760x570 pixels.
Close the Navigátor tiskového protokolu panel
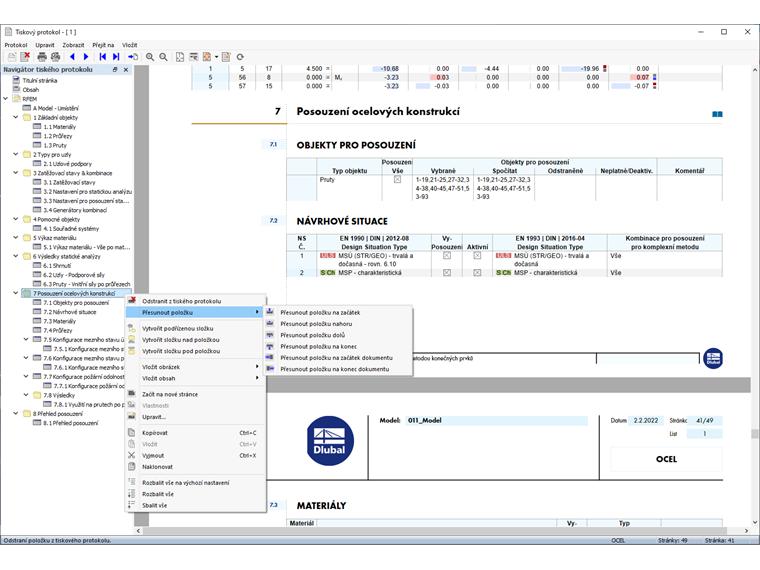pos(126,70)
